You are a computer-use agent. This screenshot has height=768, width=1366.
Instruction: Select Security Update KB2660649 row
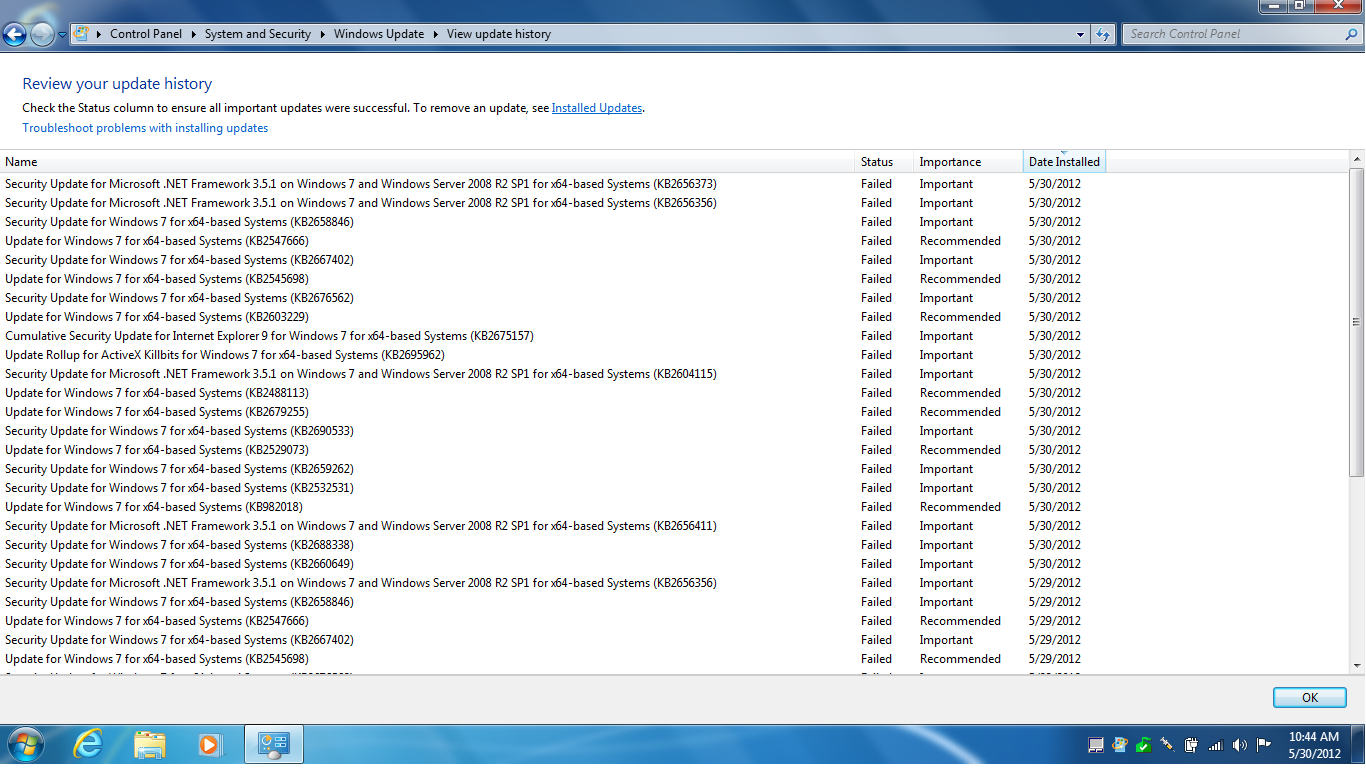(553, 564)
